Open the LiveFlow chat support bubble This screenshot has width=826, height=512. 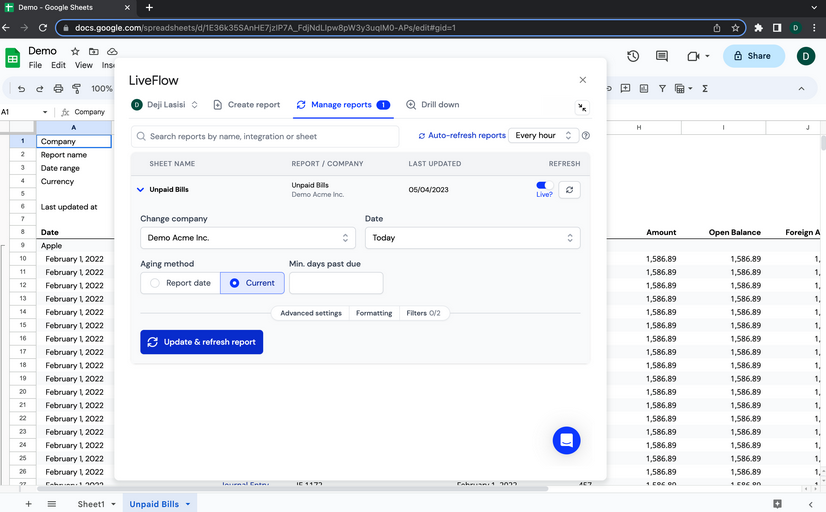click(x=566, y=440)
